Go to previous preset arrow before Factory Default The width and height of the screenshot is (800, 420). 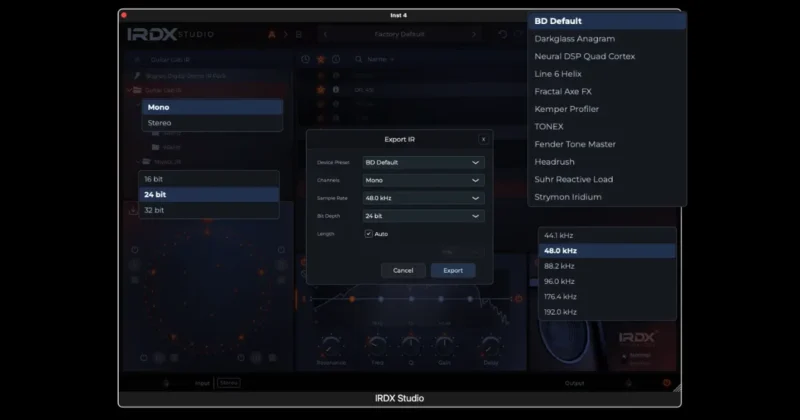(325, 34)
